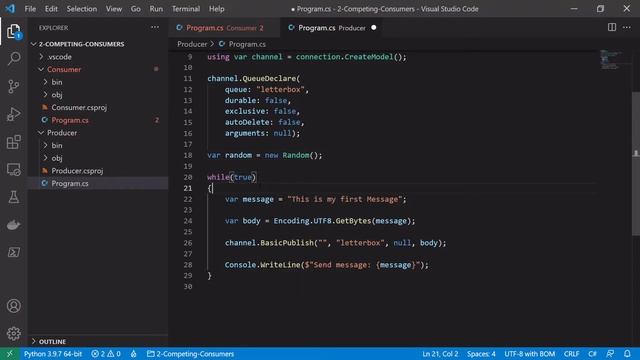640x360 pixels.
Task: Change indentation via Spaces: 4
Action: [x=481, y=354]
